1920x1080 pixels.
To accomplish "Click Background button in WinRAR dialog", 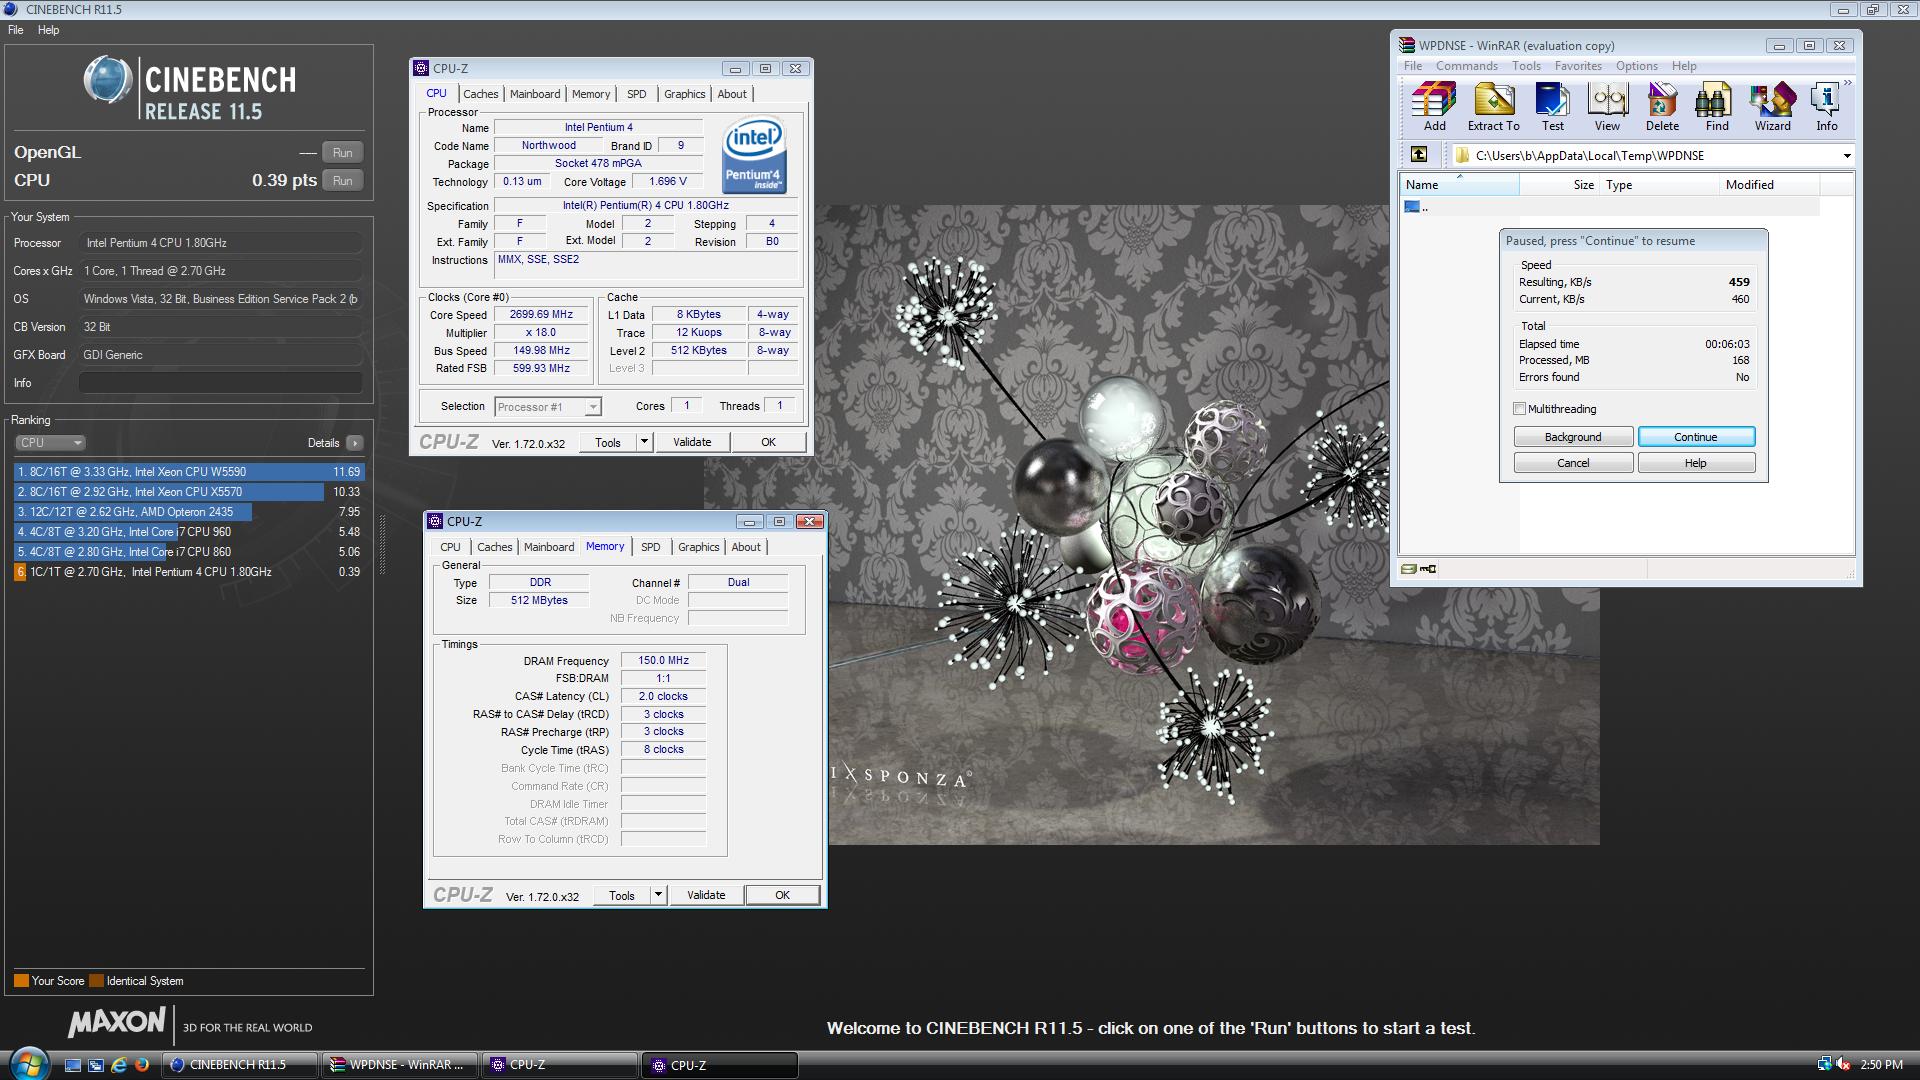I will (x=1573, y=437).
